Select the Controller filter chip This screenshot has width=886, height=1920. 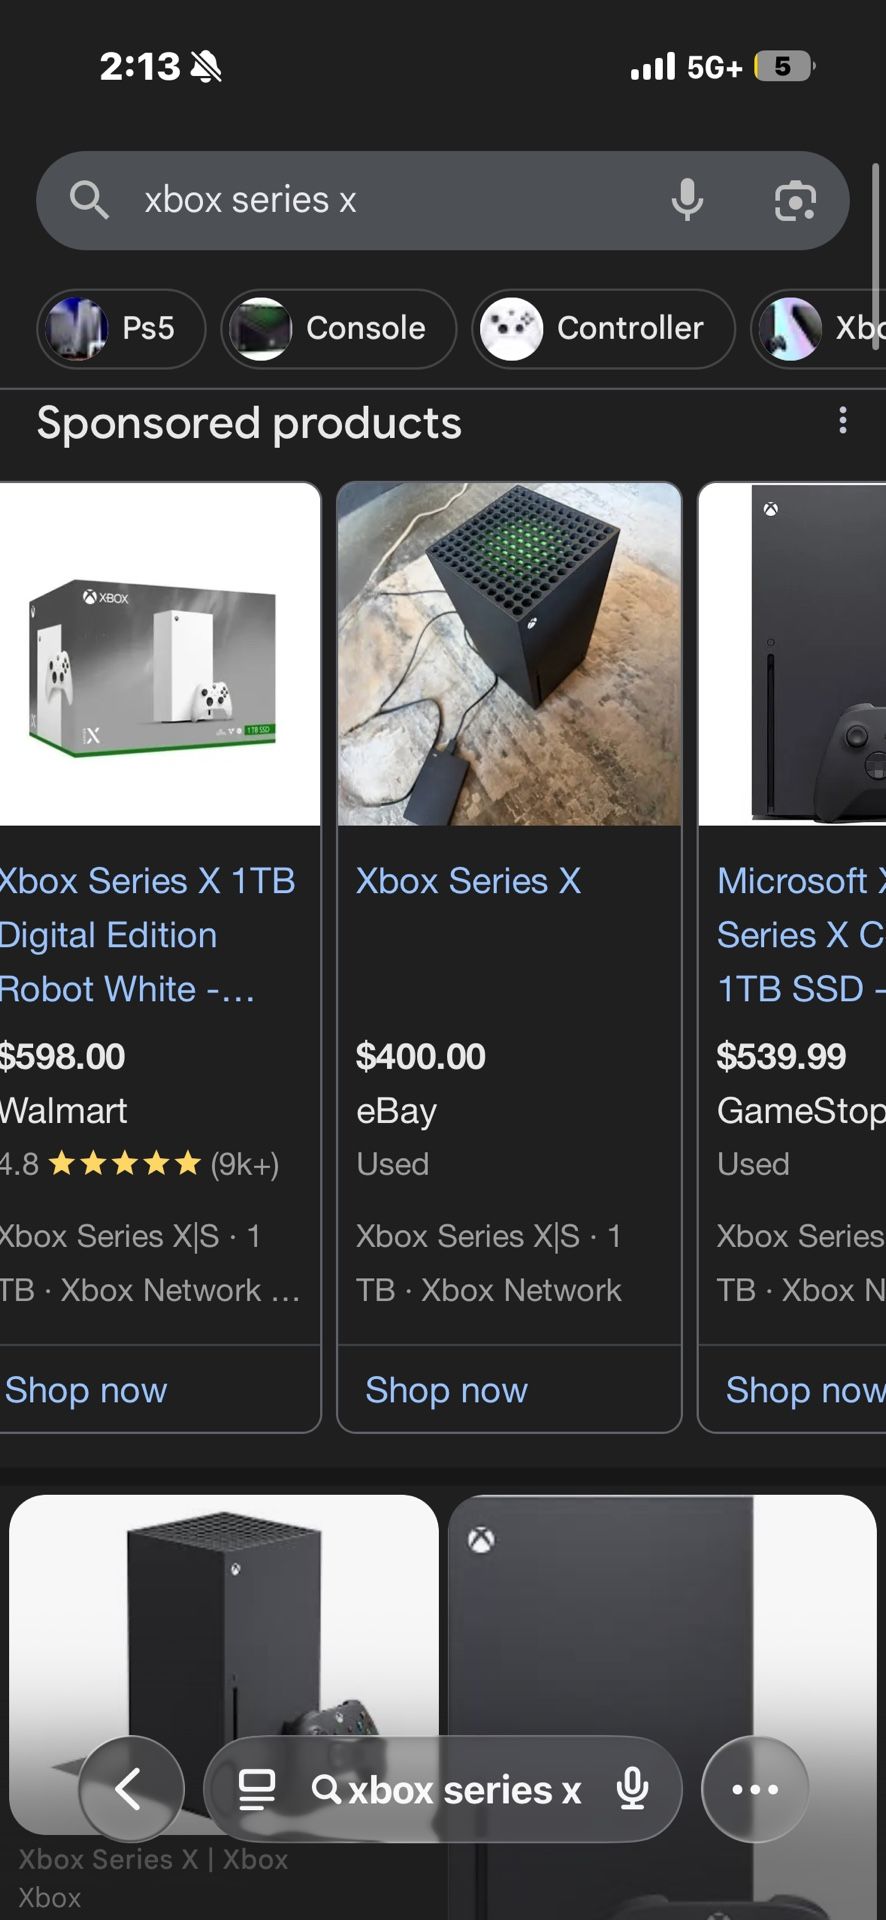[603, 328]
